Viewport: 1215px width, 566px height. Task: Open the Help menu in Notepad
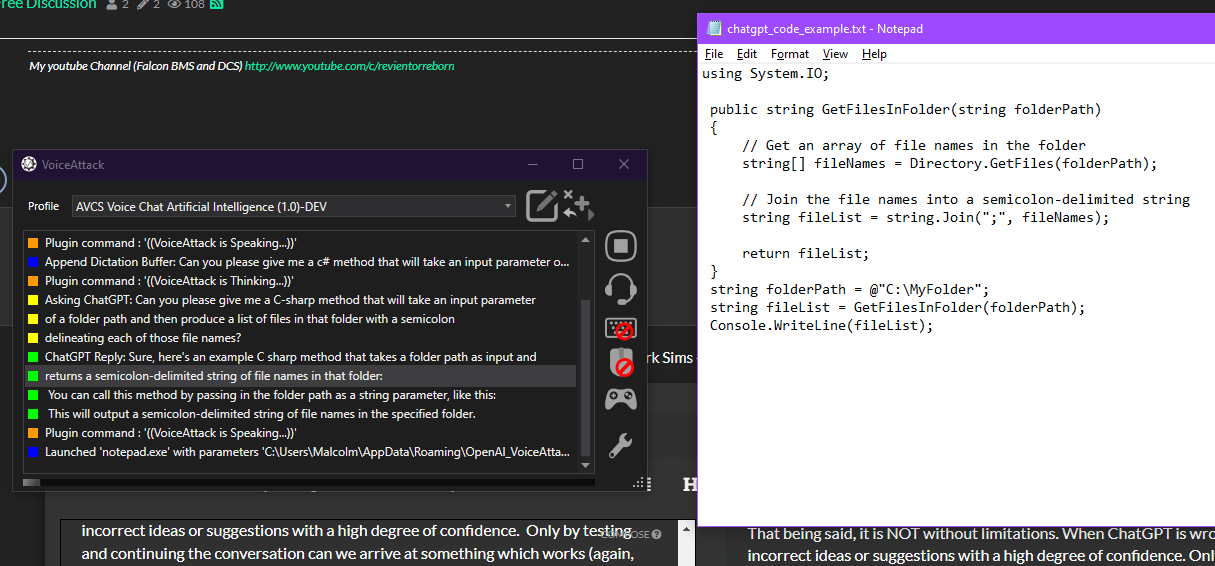874,54
